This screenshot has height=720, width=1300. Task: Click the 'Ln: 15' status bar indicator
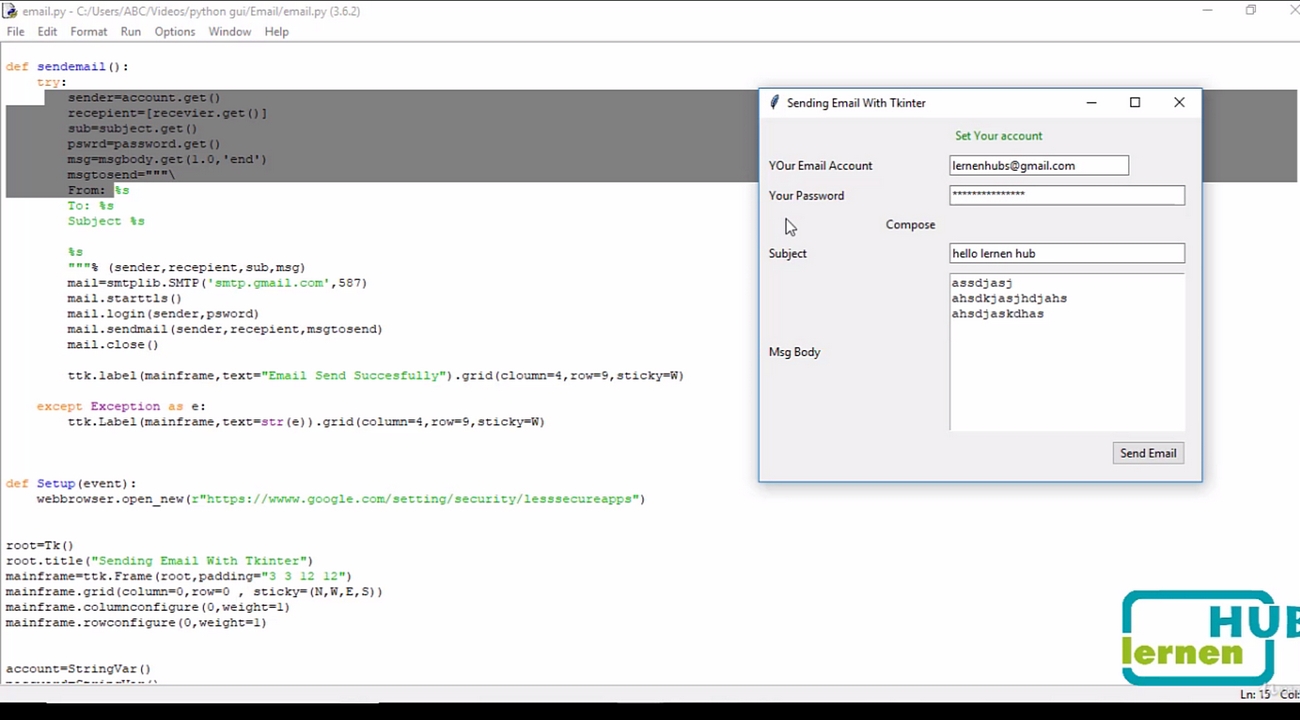1254,694
